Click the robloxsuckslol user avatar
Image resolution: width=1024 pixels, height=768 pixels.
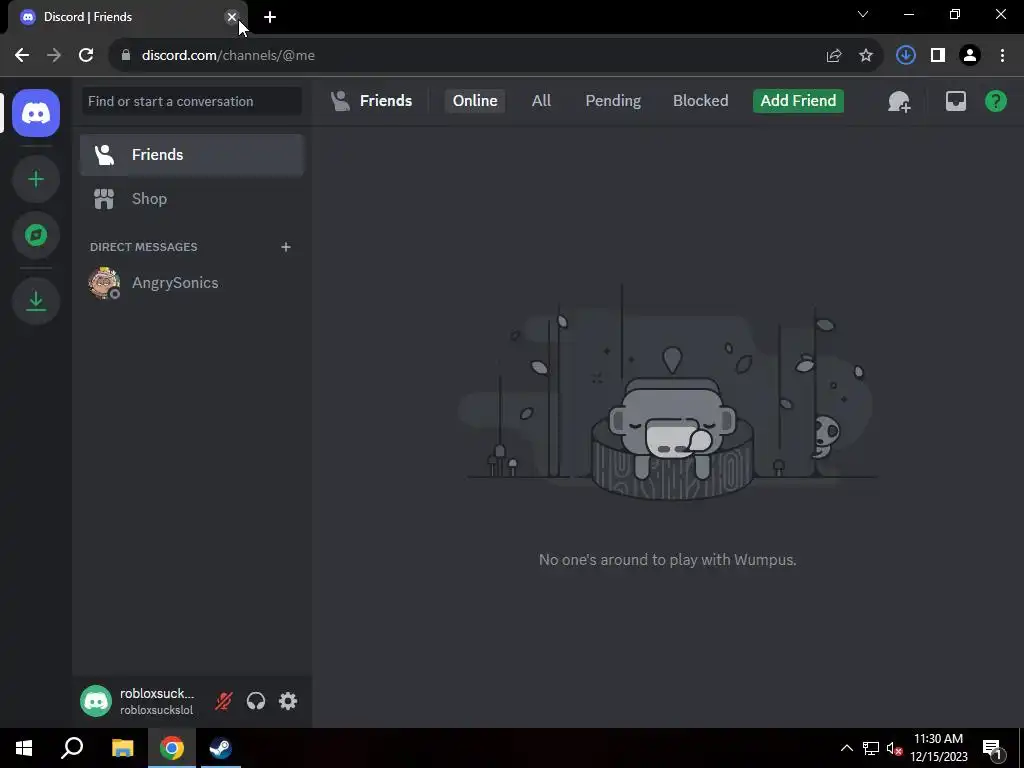[96, 701]
